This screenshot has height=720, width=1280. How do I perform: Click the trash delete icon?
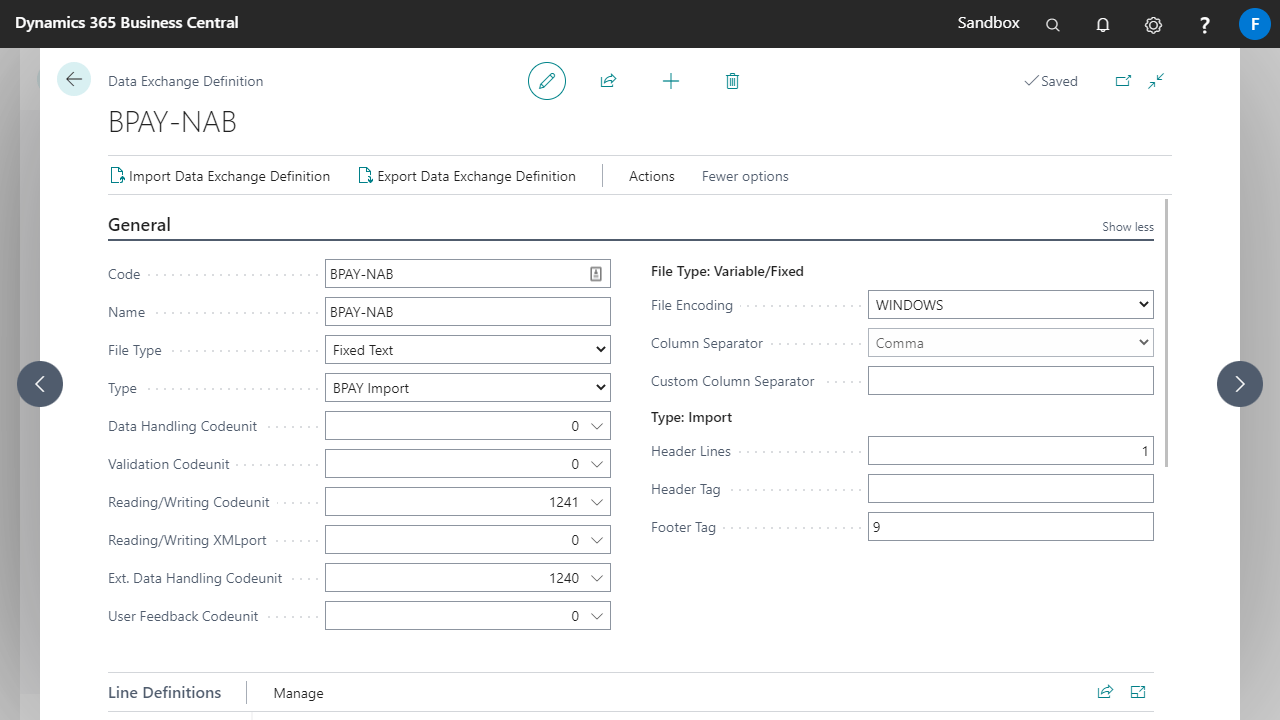(732, 81)
